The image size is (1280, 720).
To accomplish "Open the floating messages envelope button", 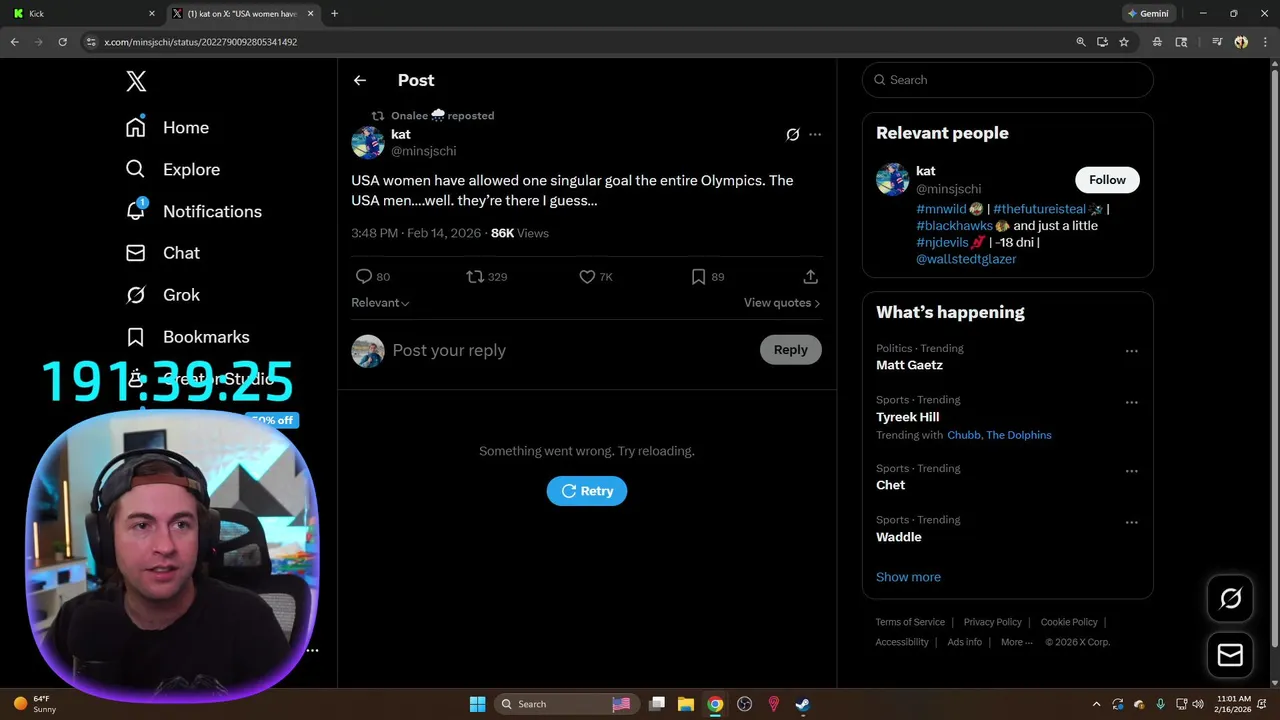I will 1230,655.
